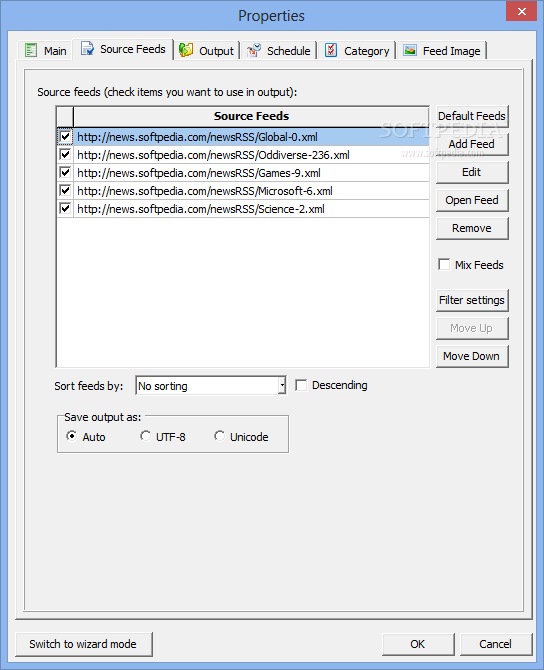
Task: Click the Add Feed button
Action: click(x=472, y=144)
